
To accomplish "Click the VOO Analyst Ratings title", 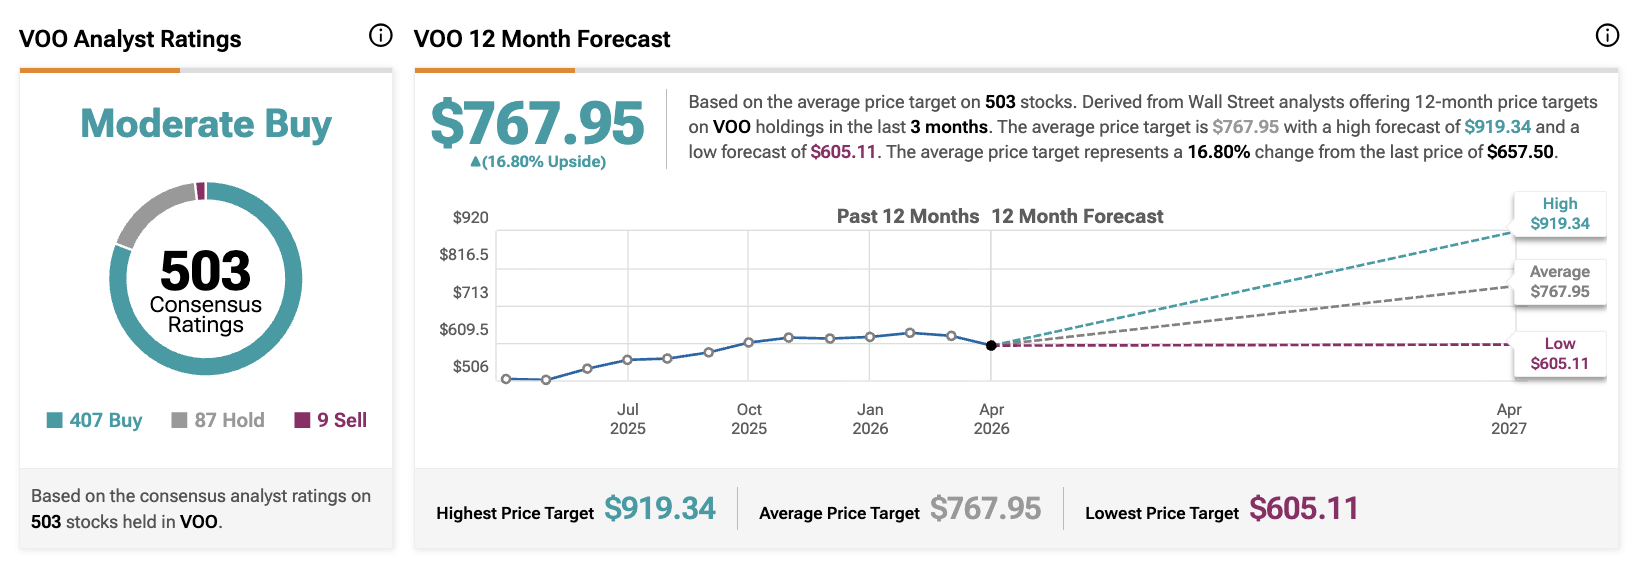I will (130, 39).
